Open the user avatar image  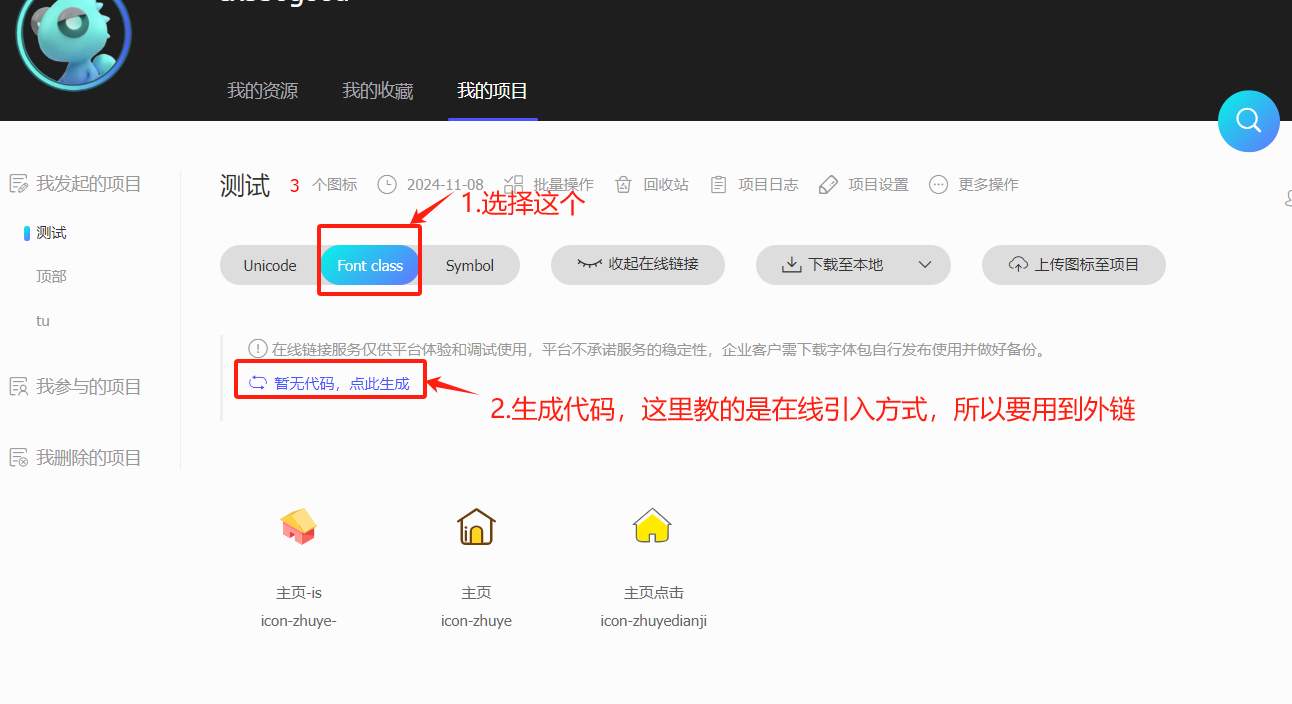click(74, 40)
